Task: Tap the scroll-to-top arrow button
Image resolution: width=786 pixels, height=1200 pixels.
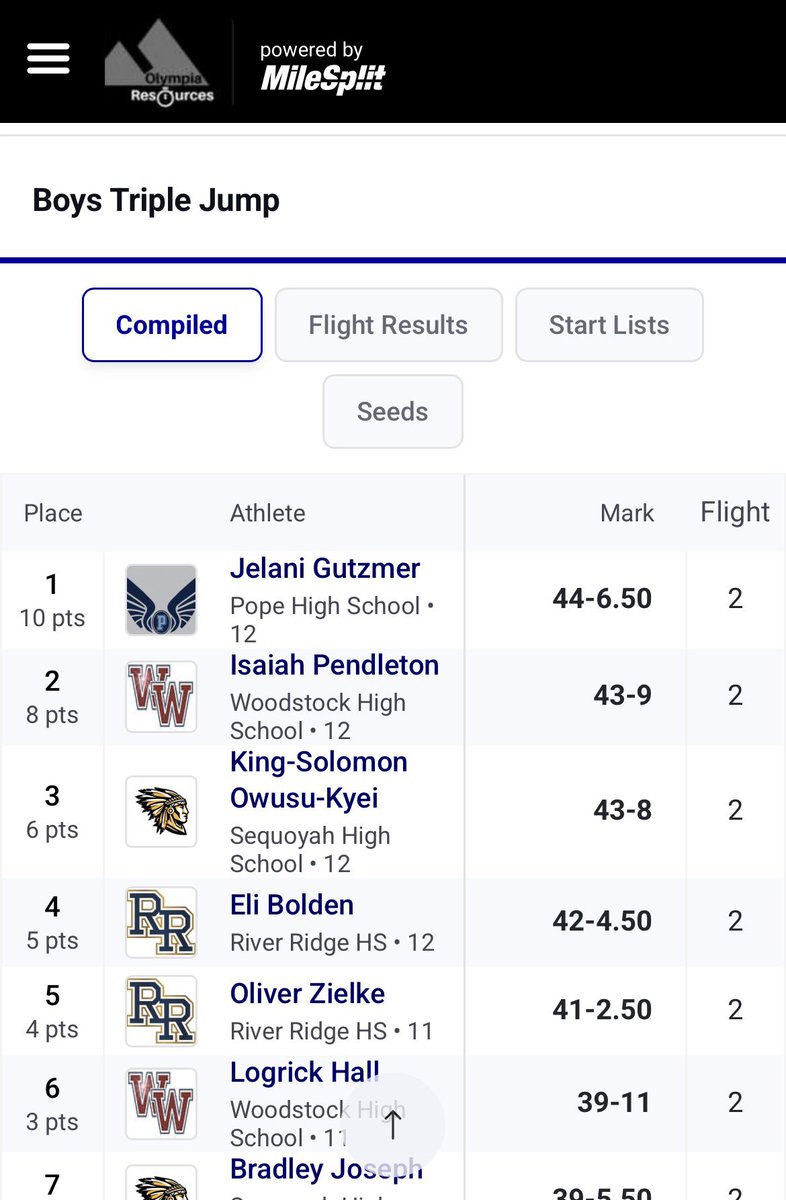Action: [393, 1125]
